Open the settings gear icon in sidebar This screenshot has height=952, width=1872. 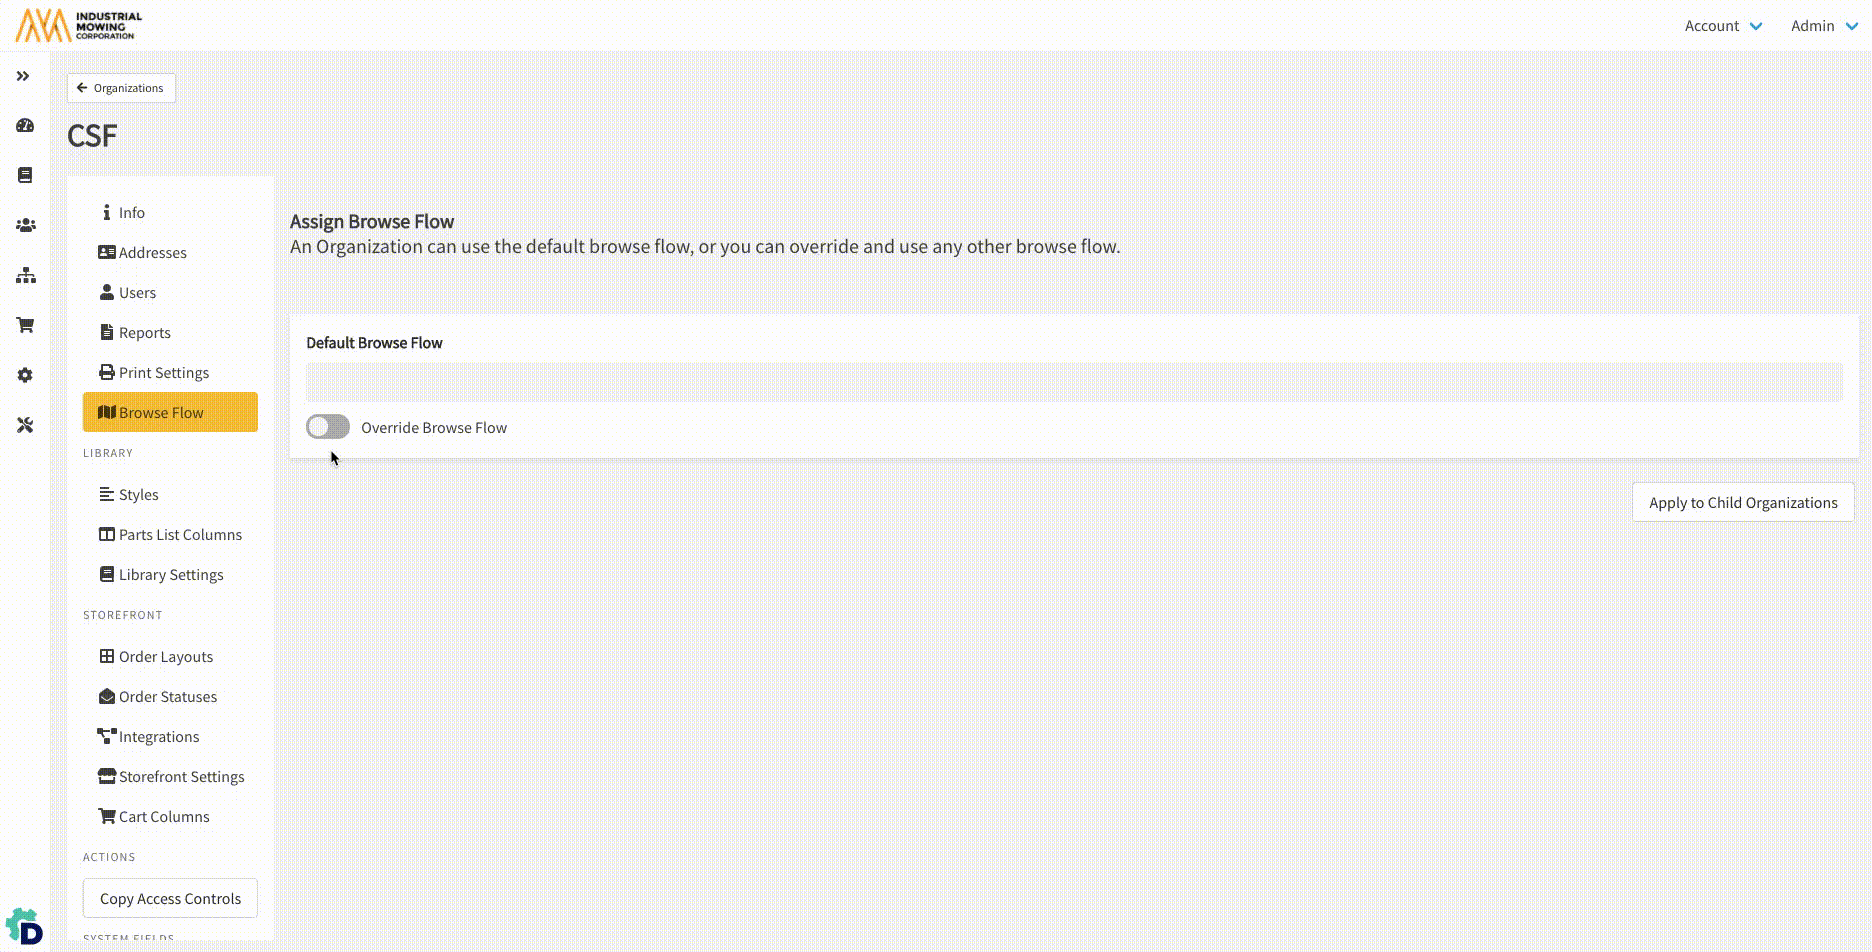25,375
